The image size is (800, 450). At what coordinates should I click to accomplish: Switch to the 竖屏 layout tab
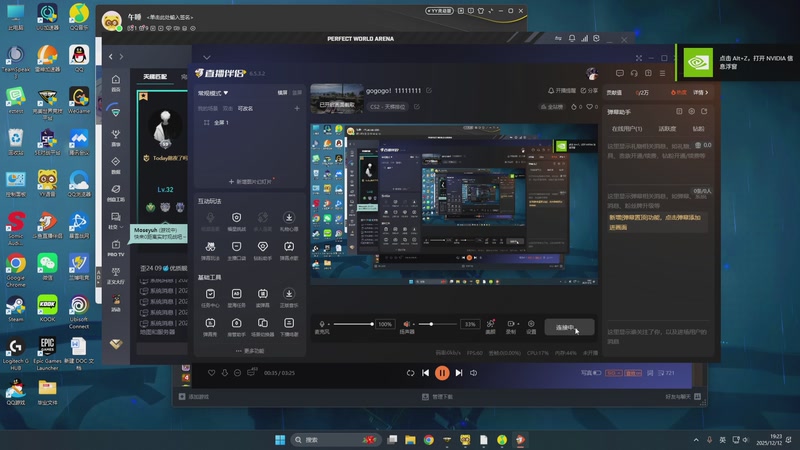[297, 93]
